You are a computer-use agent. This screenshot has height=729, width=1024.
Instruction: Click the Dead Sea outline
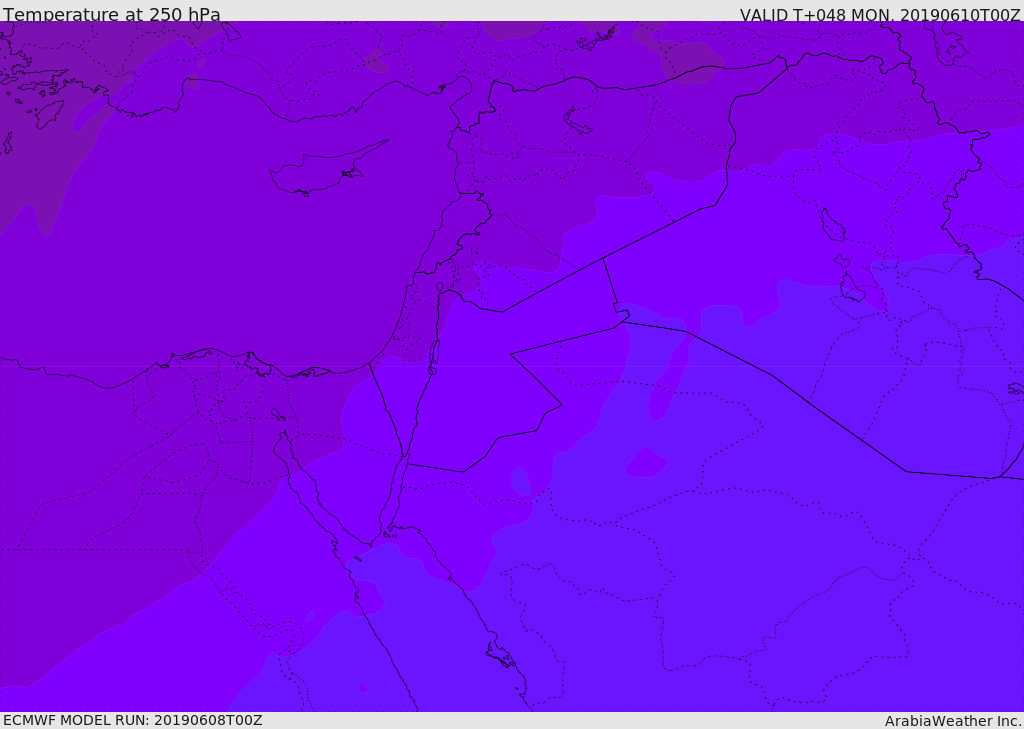point(434,355)
